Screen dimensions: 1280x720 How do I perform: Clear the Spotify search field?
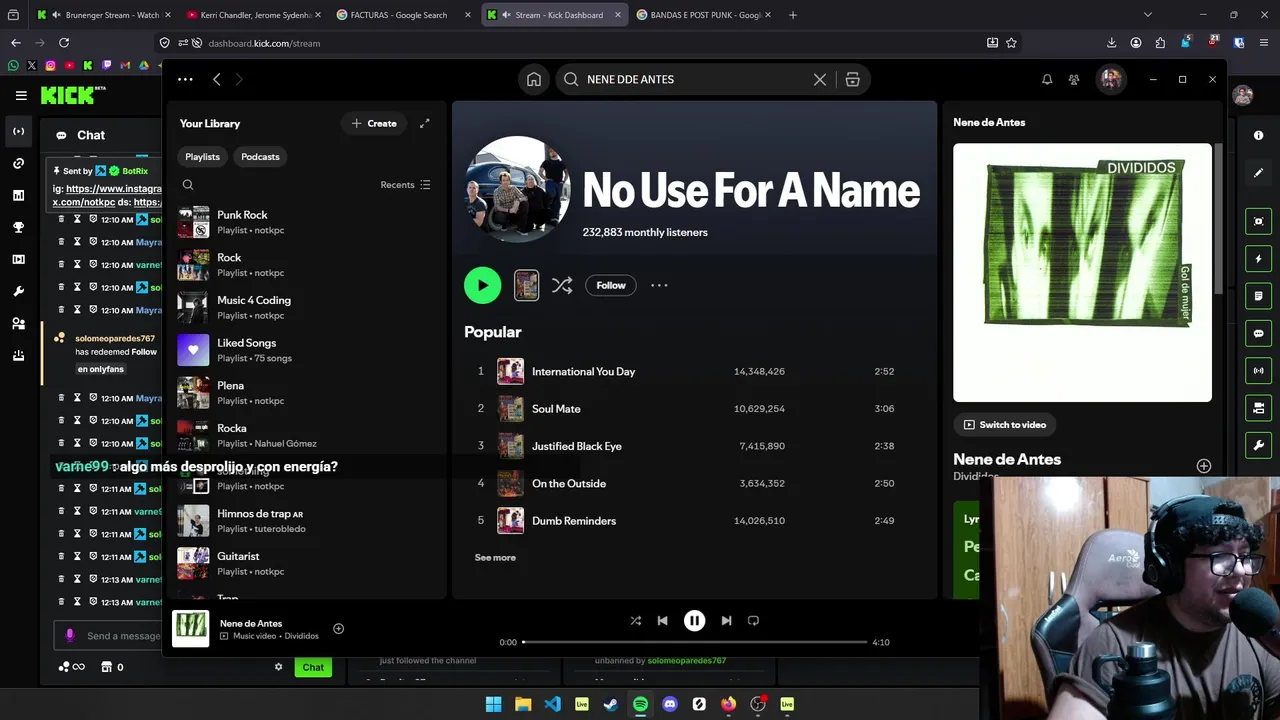pyautogui.click(x=820, y=80)
